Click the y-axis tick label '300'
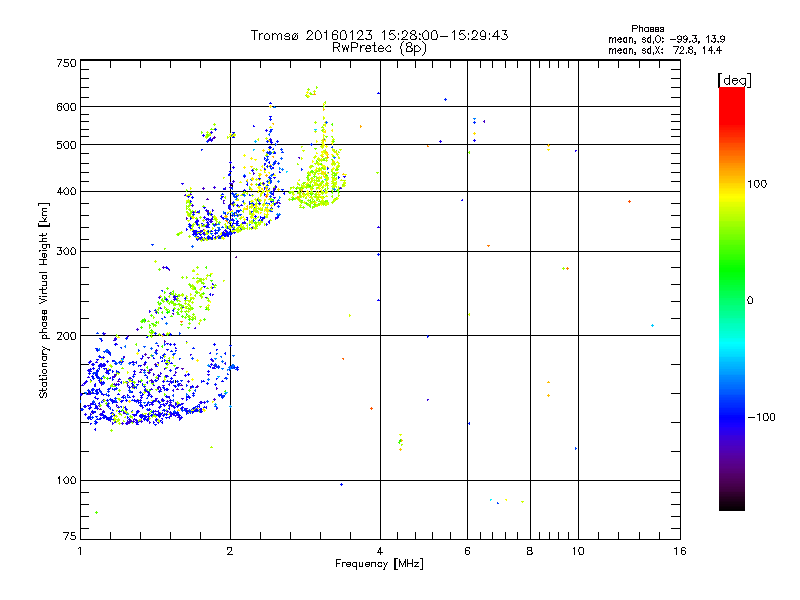This screenshot has width=800, height=600. click(66, 252)
